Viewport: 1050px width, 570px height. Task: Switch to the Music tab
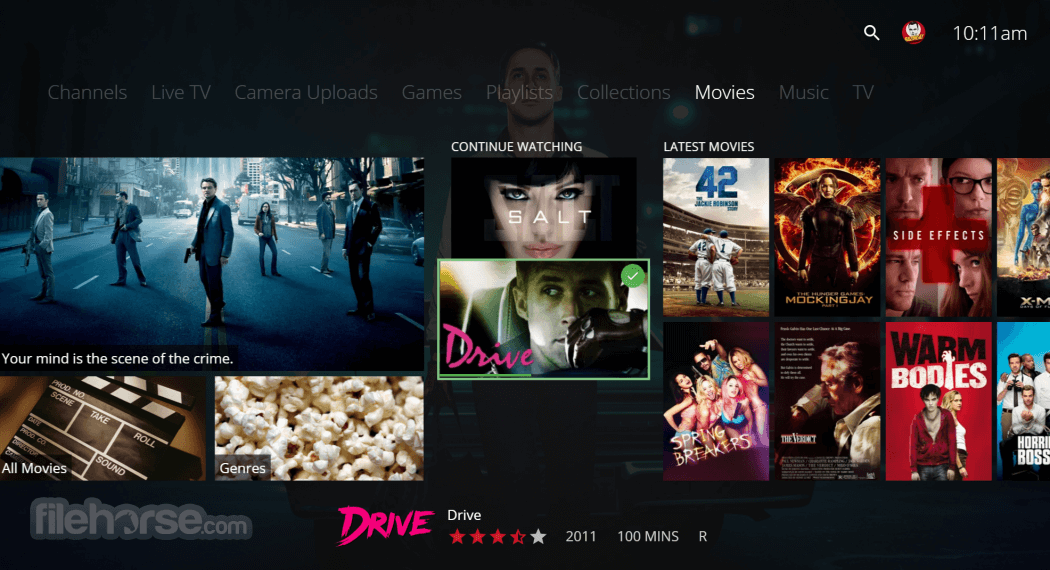pyautogui.click(x=804, y=92)
